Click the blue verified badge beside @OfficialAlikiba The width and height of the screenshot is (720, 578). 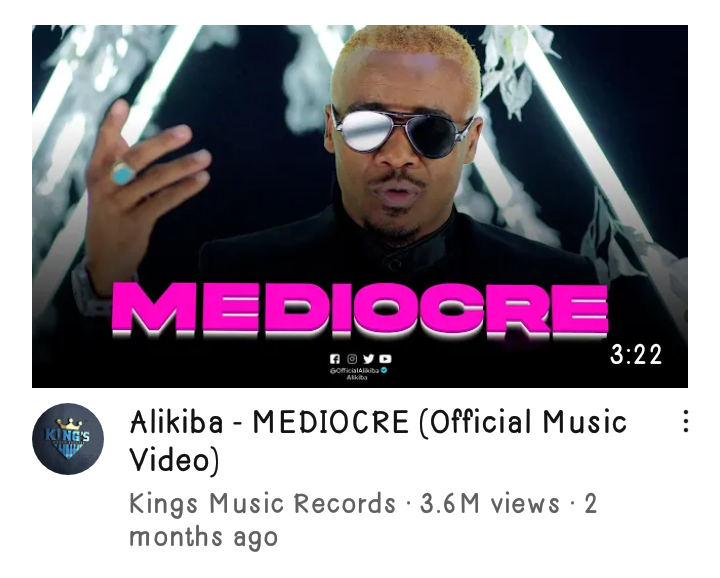384,370
